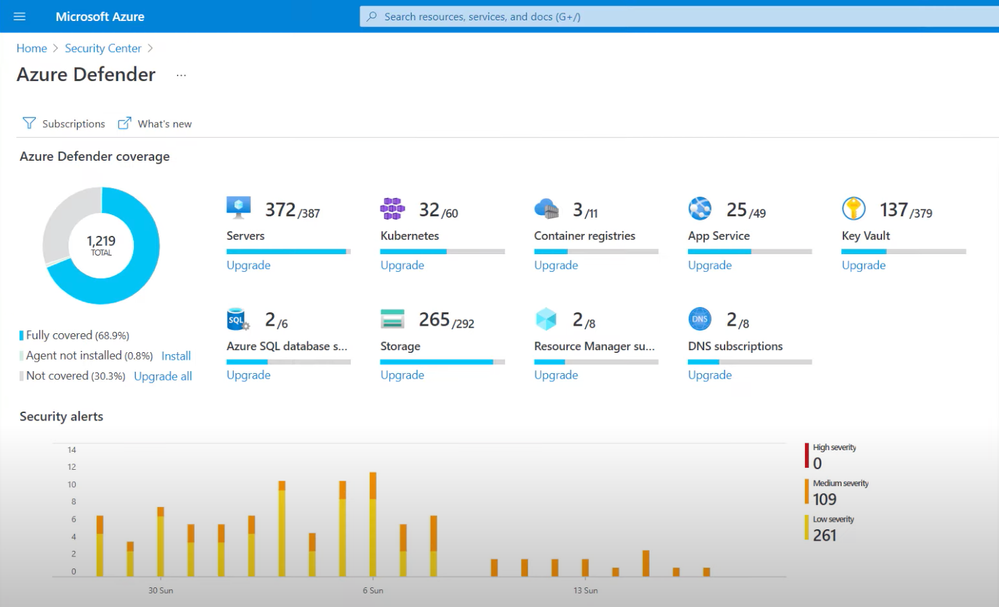Click the Key Vault key icon
Screen dimensions: 999x607
point(854,208)
